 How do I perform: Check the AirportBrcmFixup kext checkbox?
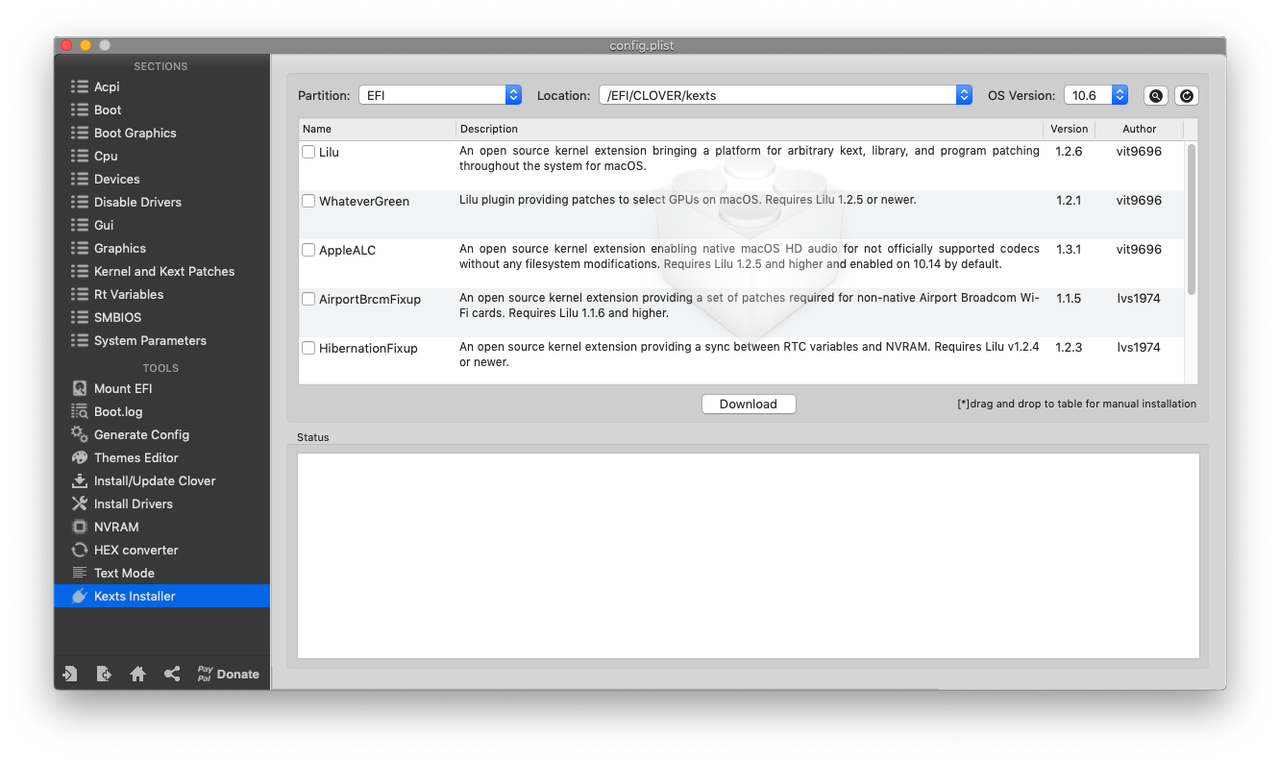309,299
